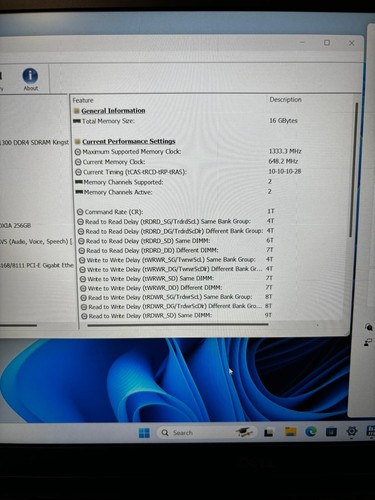Select the 1T command rate value
This screenshot has height=500, width=375.
[271, 211]
